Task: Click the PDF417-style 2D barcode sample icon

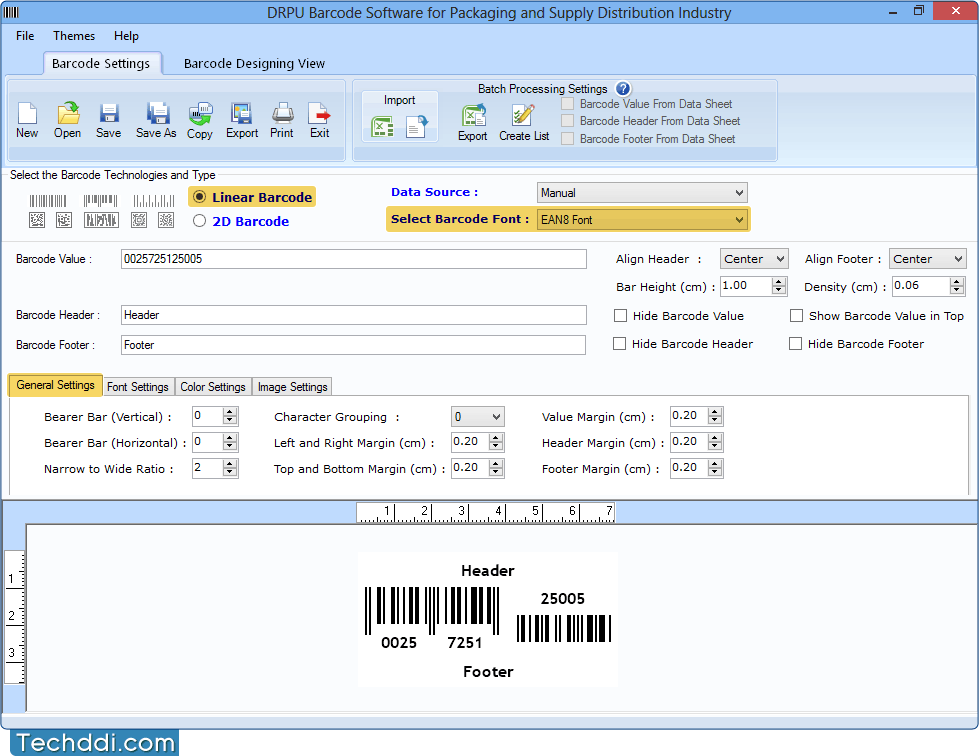Action: pyautogui.click(x=101, y=220)
